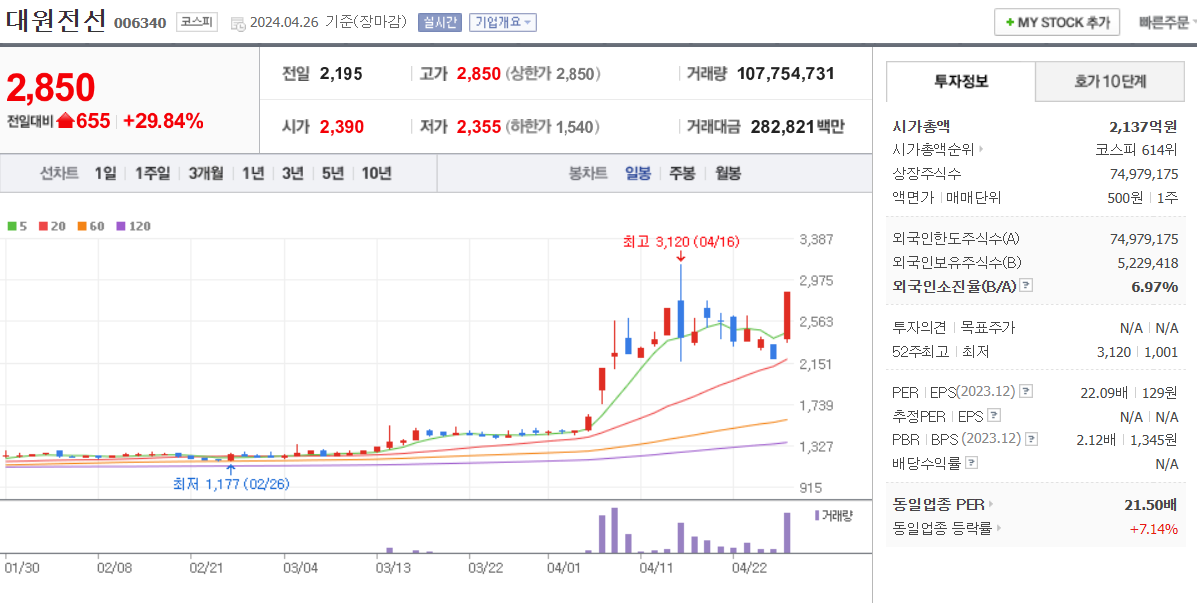This screenshot has width=1197, height=603.
Task: Click the 전일 value 2,195
Action: [x=341, y=74]
